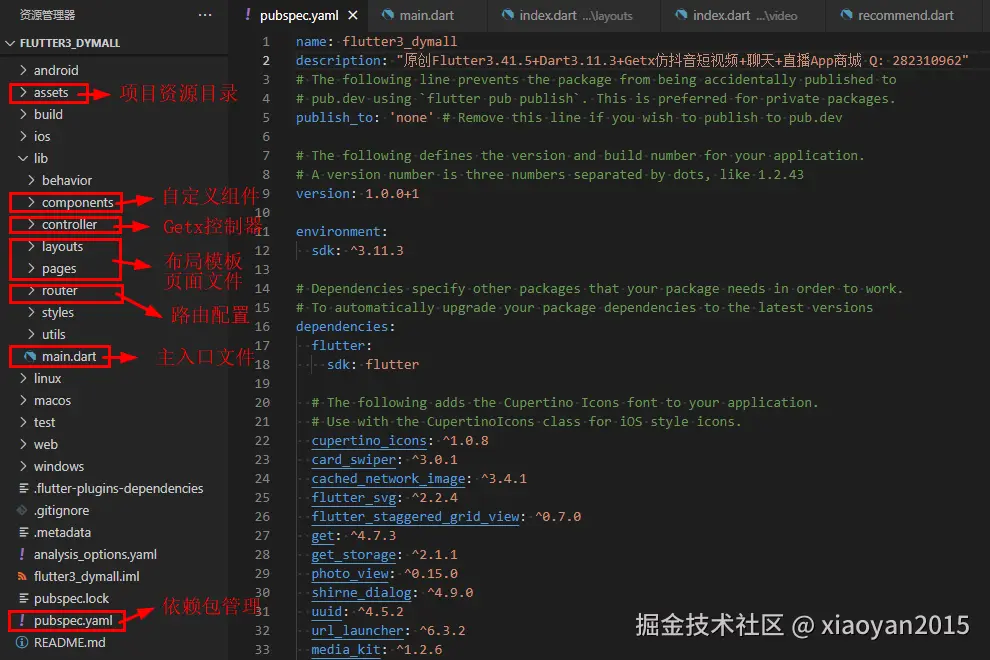Viewport: 990px width, 660px height.
Task: Click the 'environment:' key
Action: pyautogui.click(x=342, y=231)
